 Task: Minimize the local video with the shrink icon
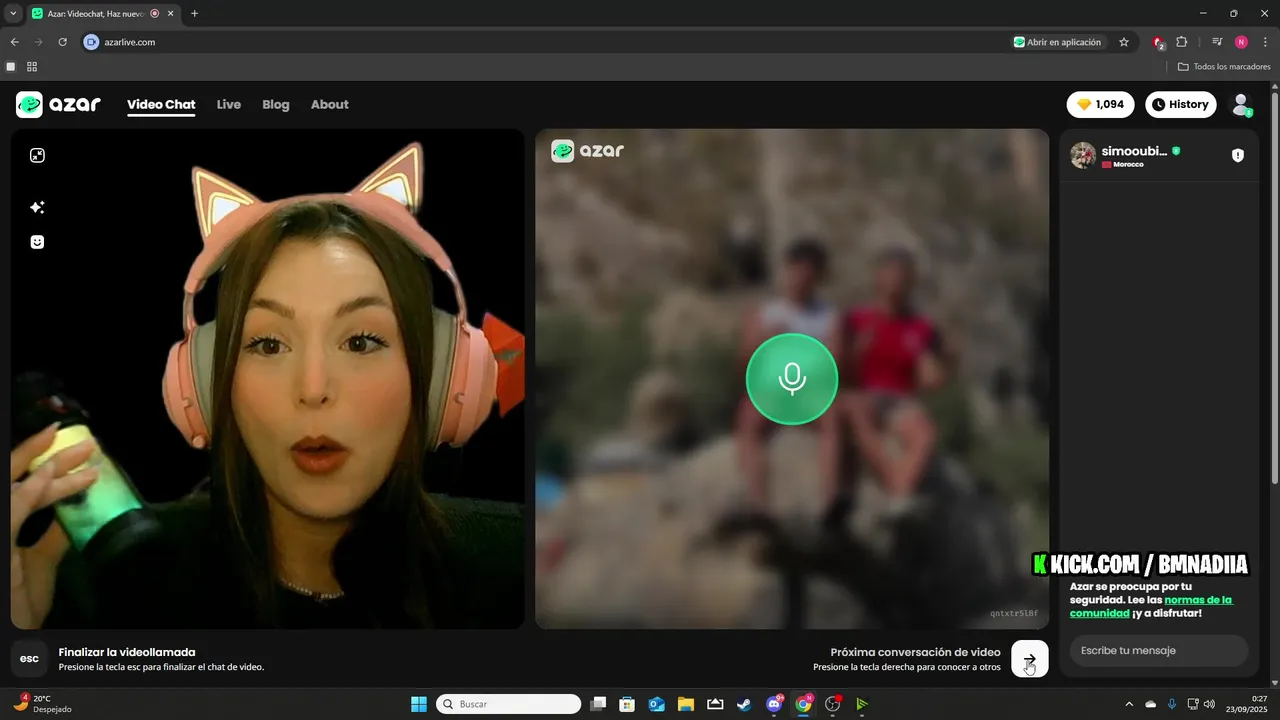[x=37, y=155]
